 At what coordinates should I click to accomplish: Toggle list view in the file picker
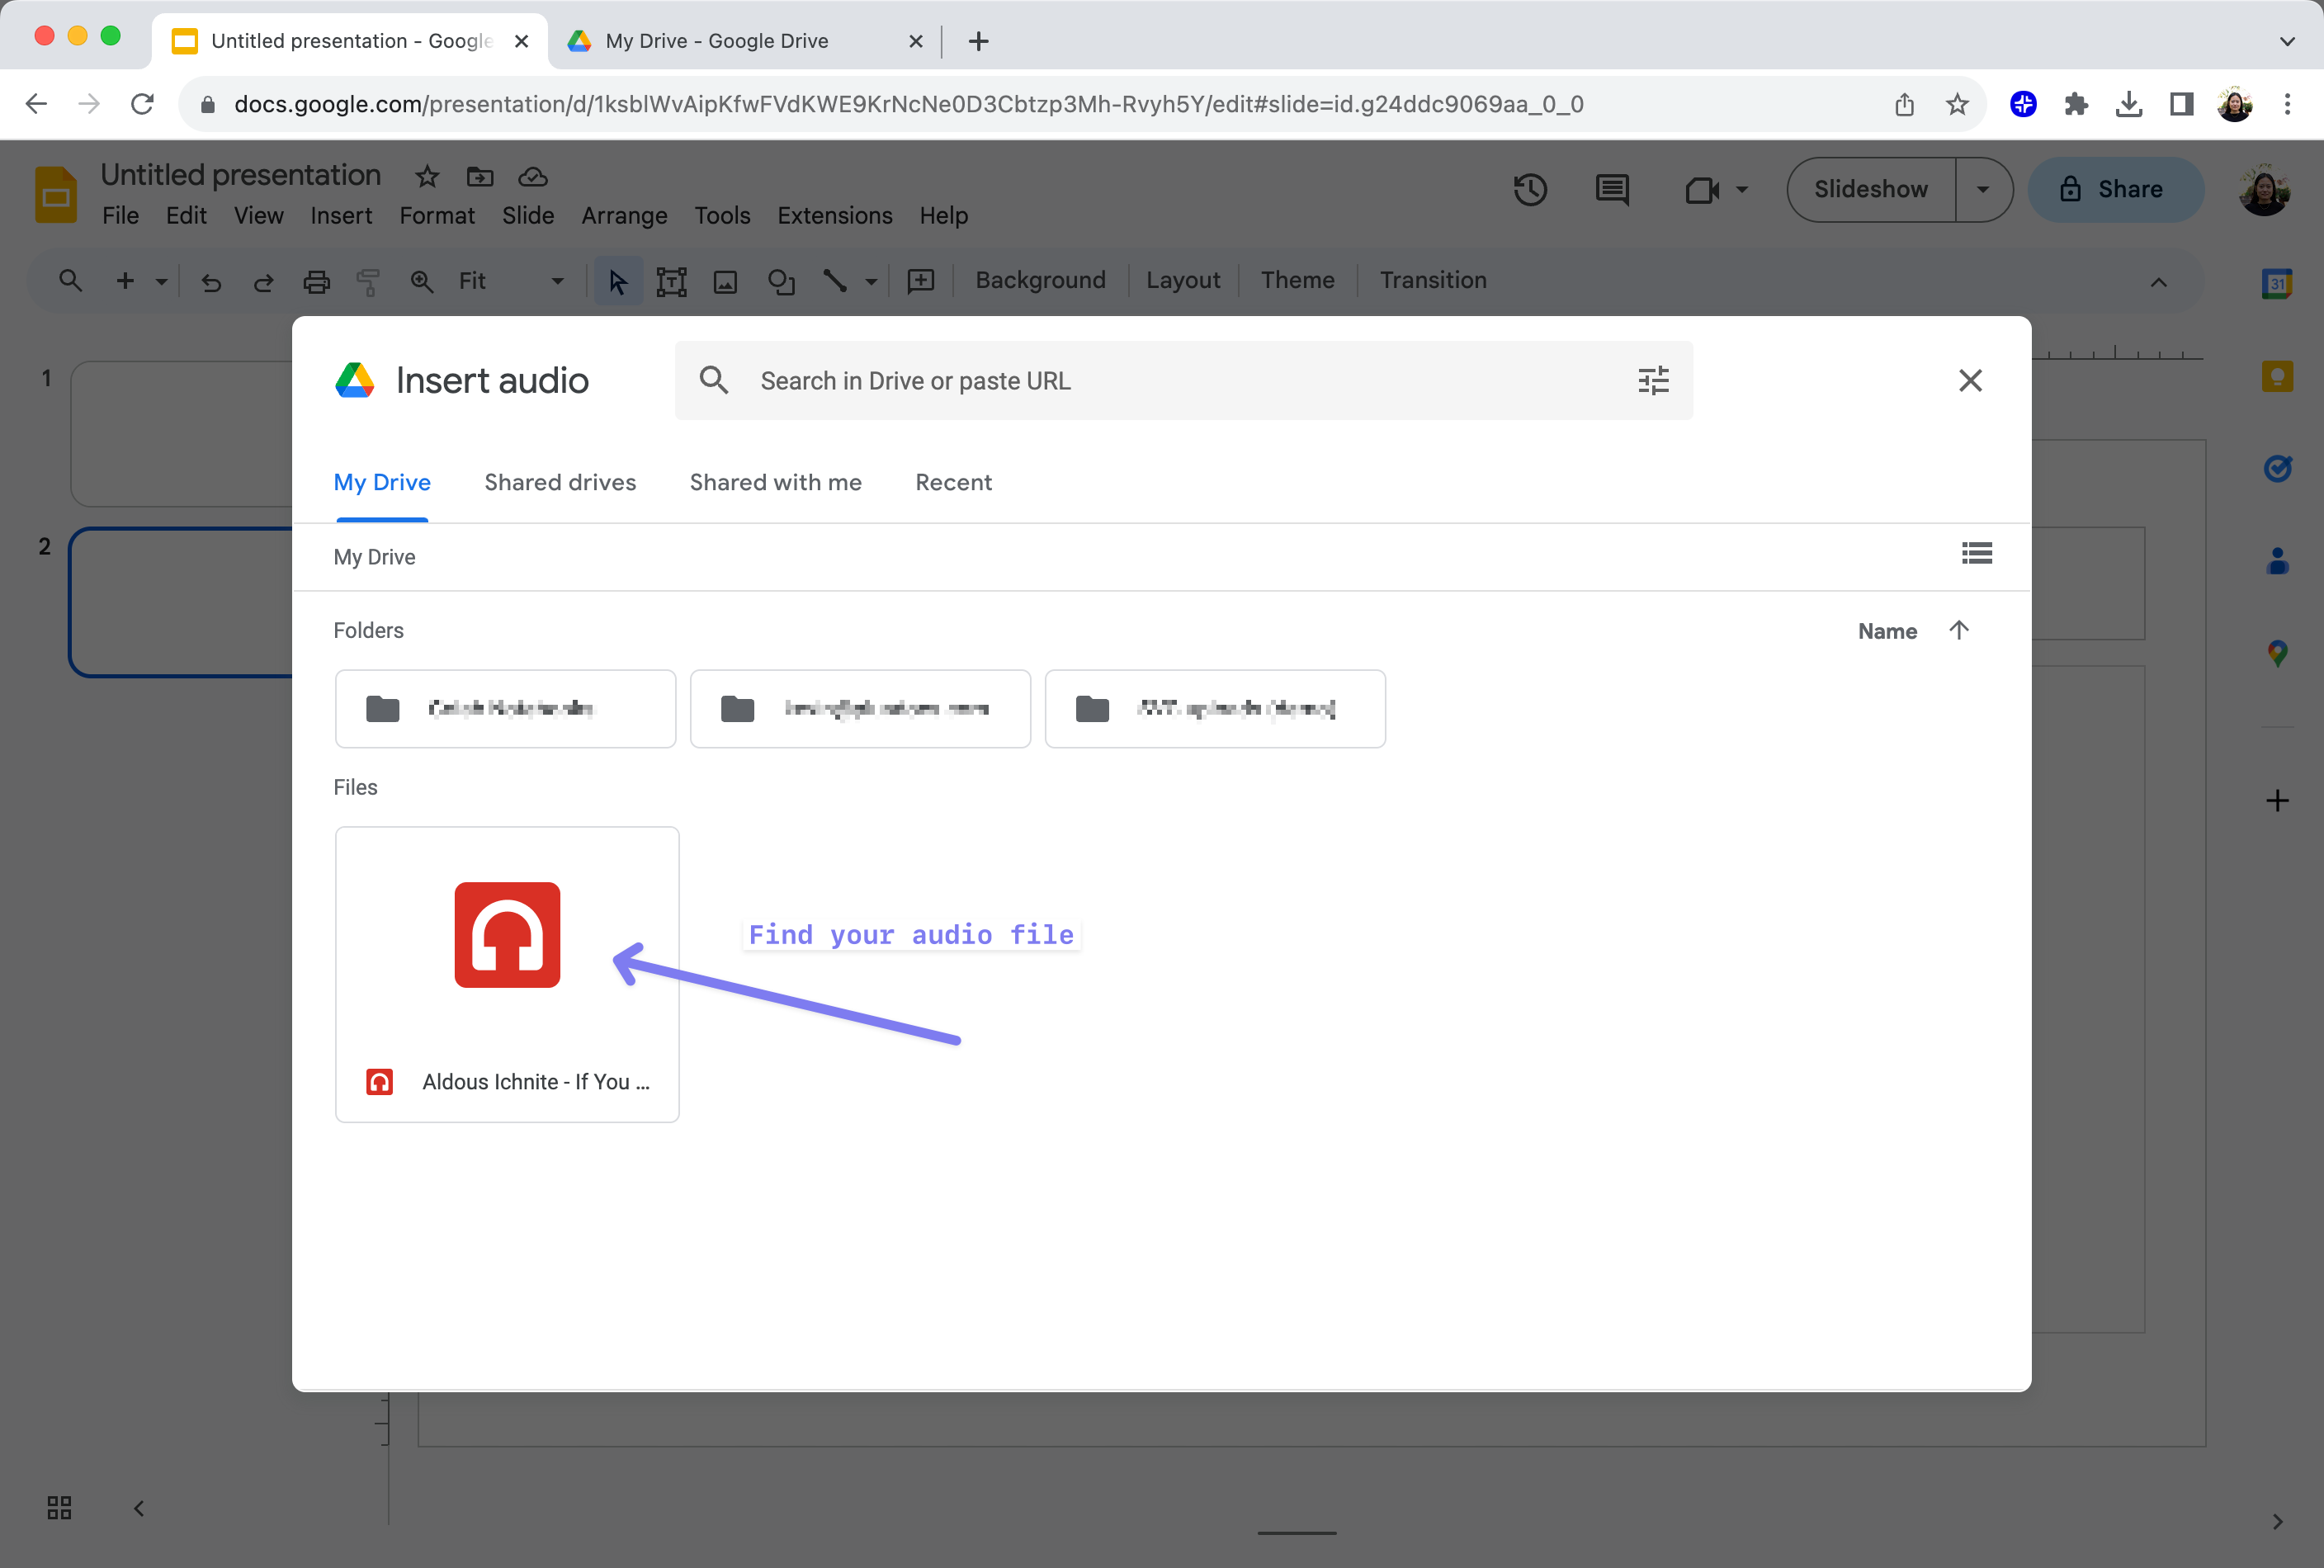coord(1976,553)
